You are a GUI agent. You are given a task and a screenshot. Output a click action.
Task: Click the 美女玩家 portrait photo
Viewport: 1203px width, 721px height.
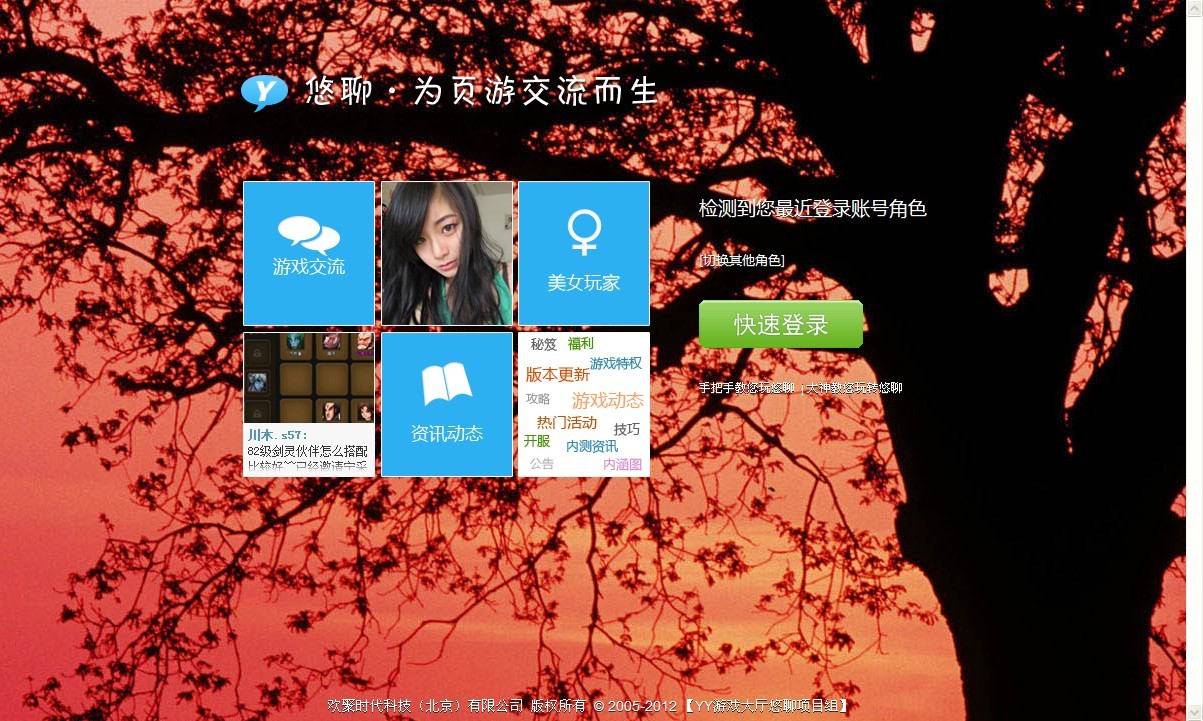click(x=446, y=252)
